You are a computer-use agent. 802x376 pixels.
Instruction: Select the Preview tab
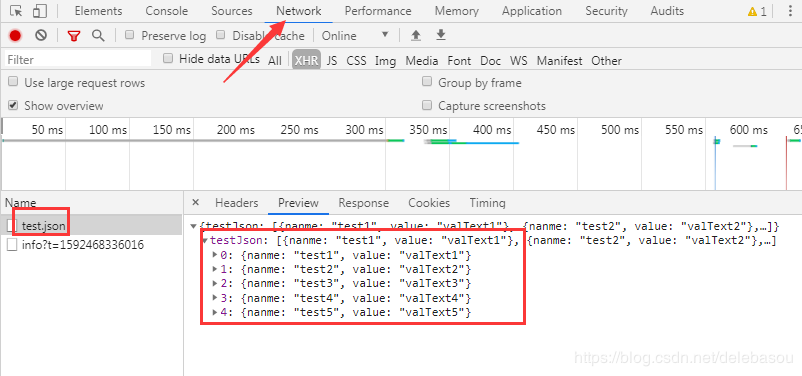[298, 203]
